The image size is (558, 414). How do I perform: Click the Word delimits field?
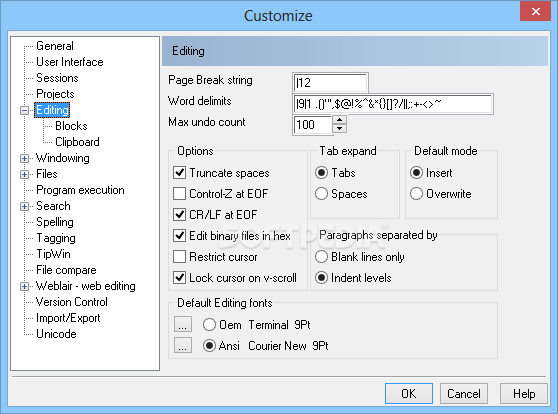pyautogui.click(x=393, y=104)
